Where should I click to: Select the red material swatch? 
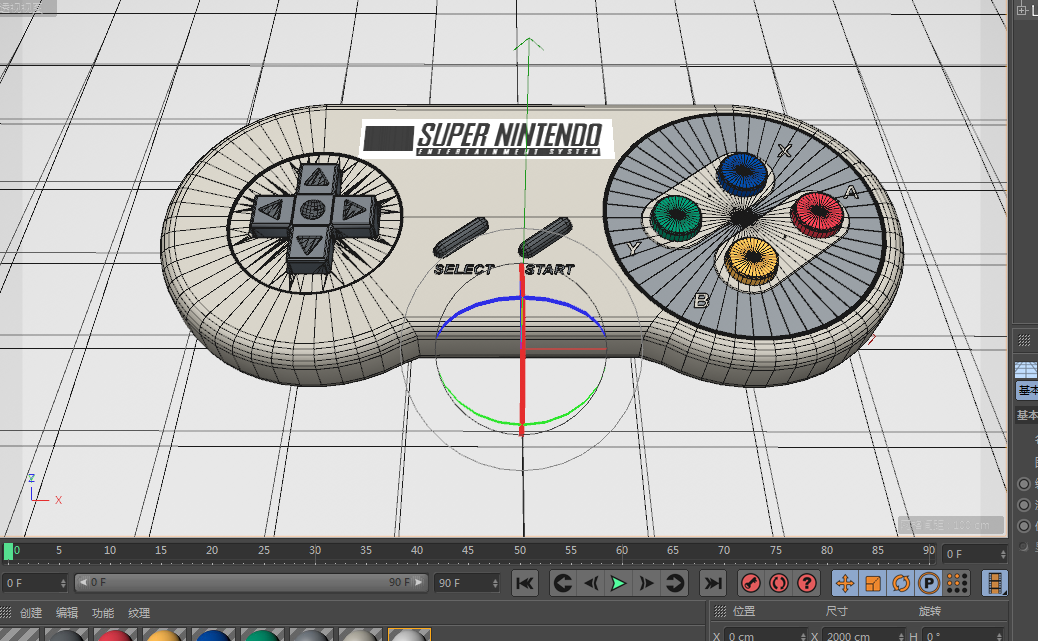click(x=115, y=636)
